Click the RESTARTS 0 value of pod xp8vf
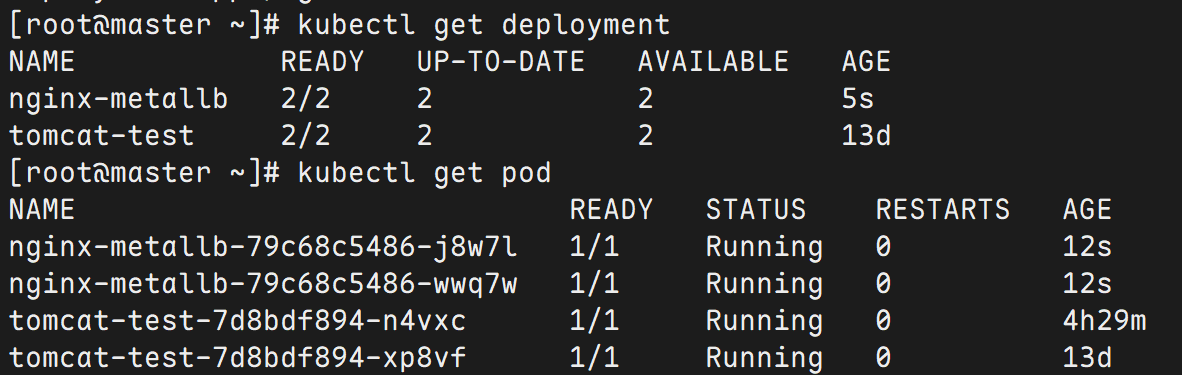 (883, 358)
